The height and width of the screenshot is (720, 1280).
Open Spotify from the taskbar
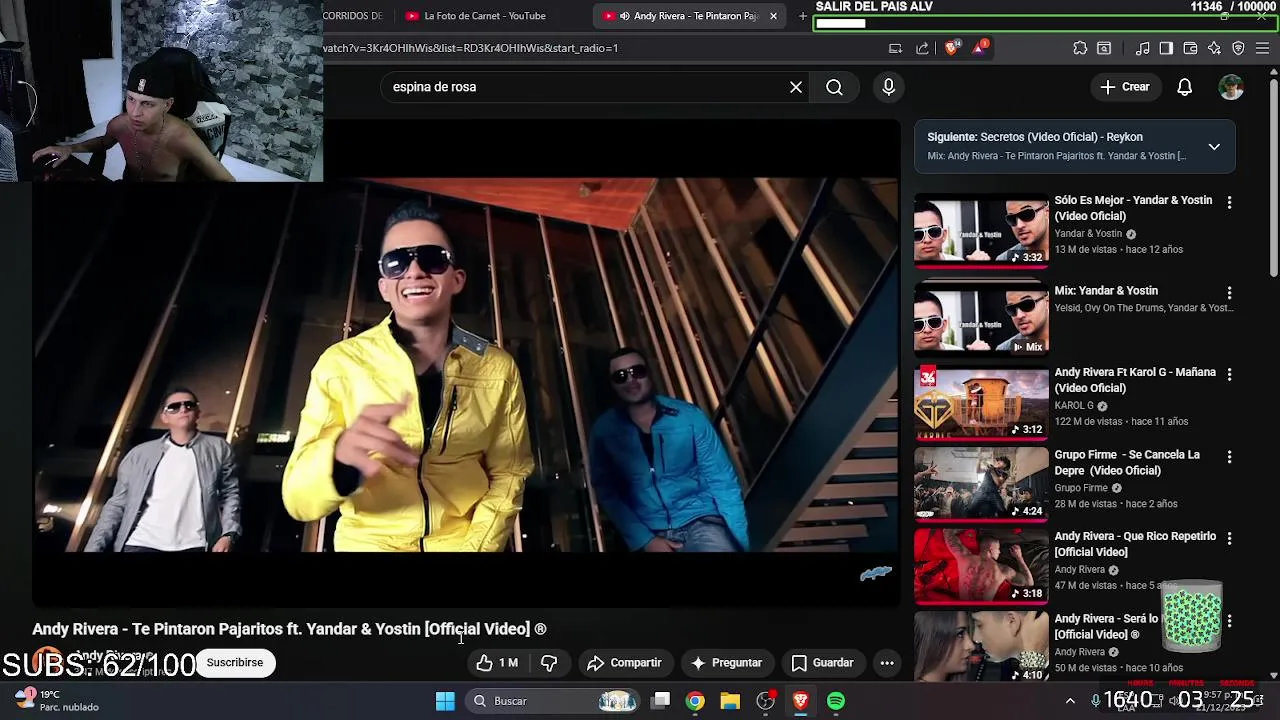[836, 701]
